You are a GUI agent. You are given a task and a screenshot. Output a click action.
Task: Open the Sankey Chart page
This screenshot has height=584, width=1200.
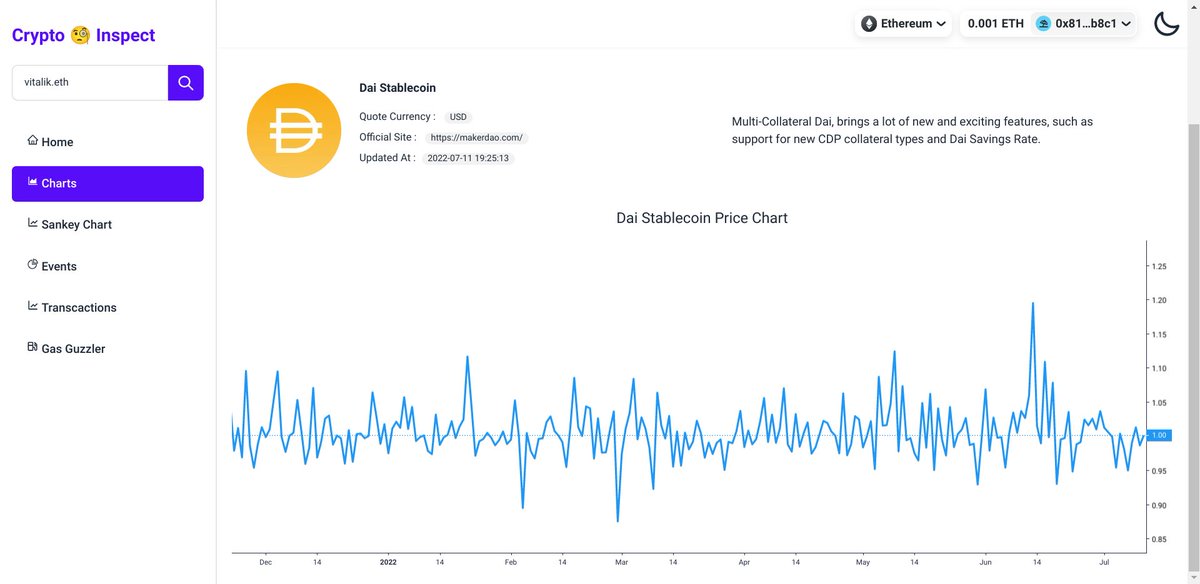(x=108, y=225)
